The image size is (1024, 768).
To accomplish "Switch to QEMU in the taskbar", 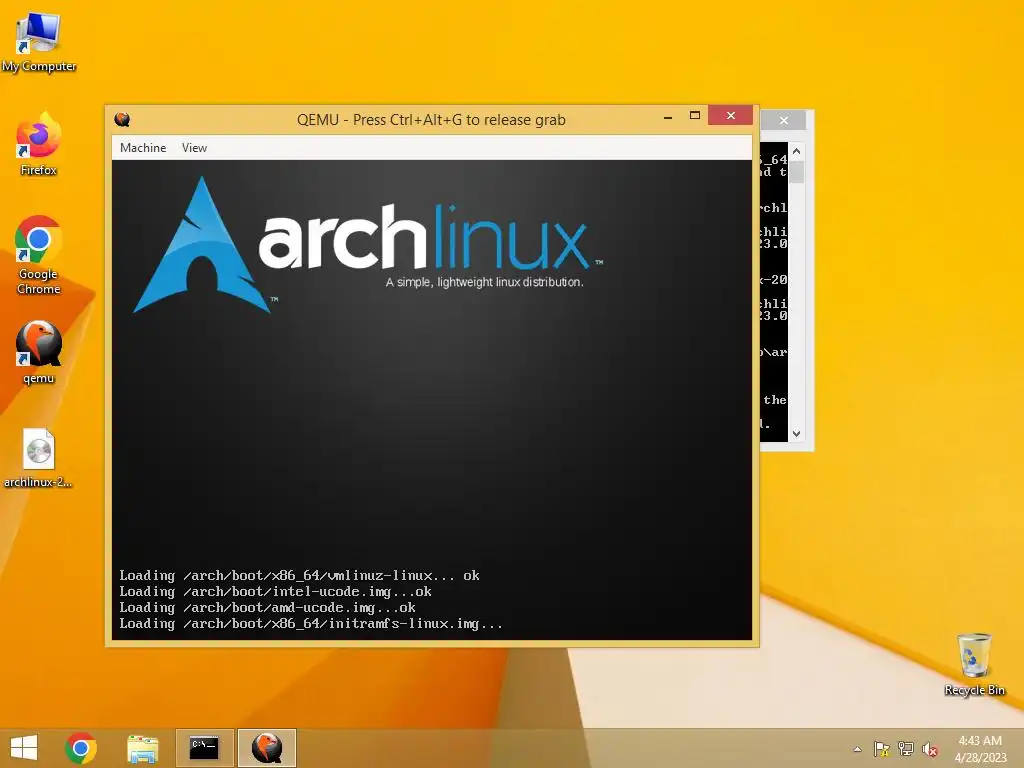I will coord(267,748).
